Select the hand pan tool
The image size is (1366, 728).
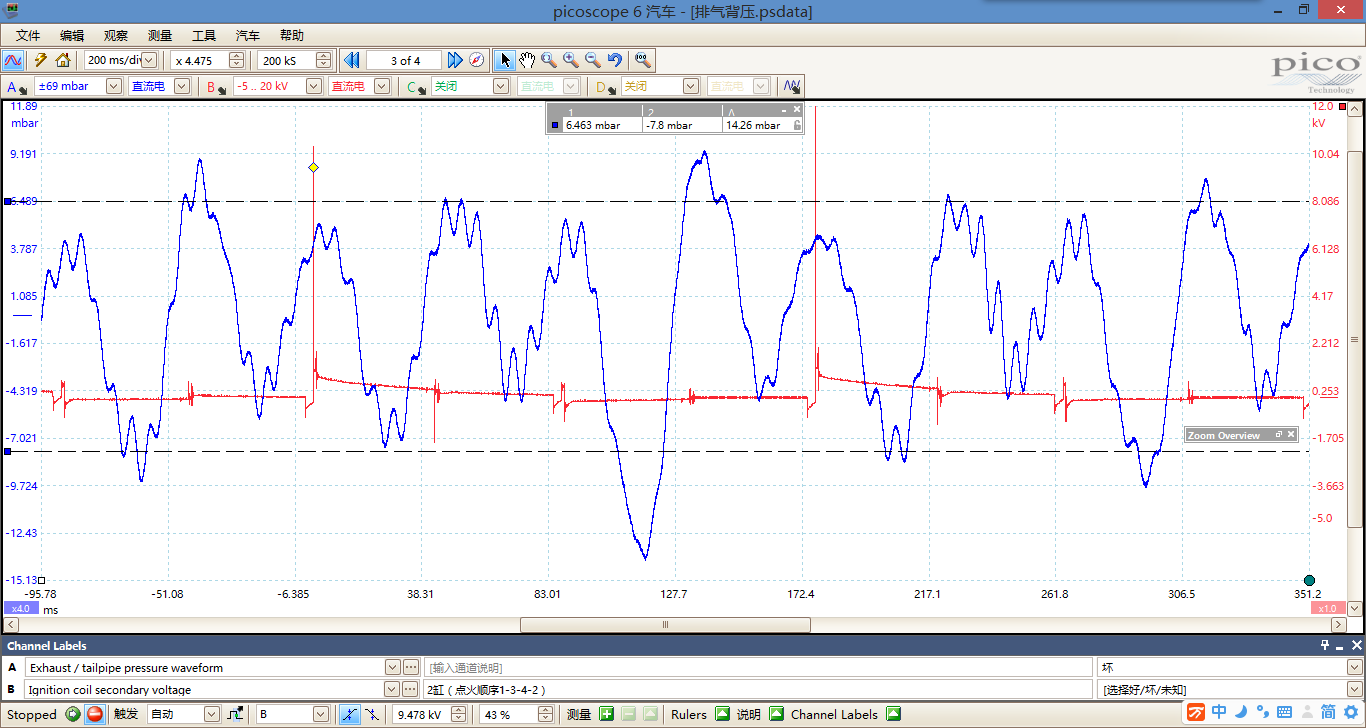[527, 60]
